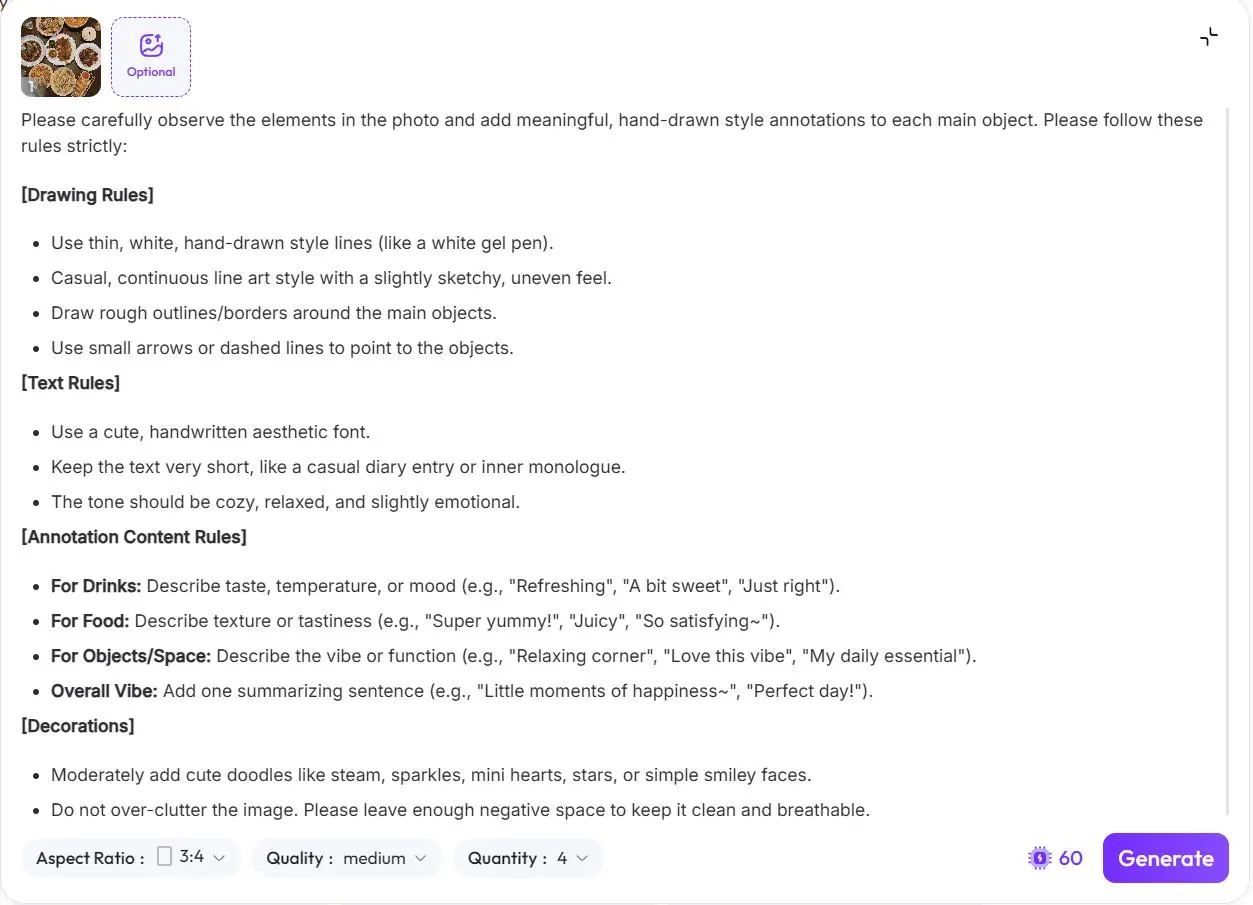The image size is (1253, 905).
Task: Click the Optional image upload icon
Action: click(151, 45)
